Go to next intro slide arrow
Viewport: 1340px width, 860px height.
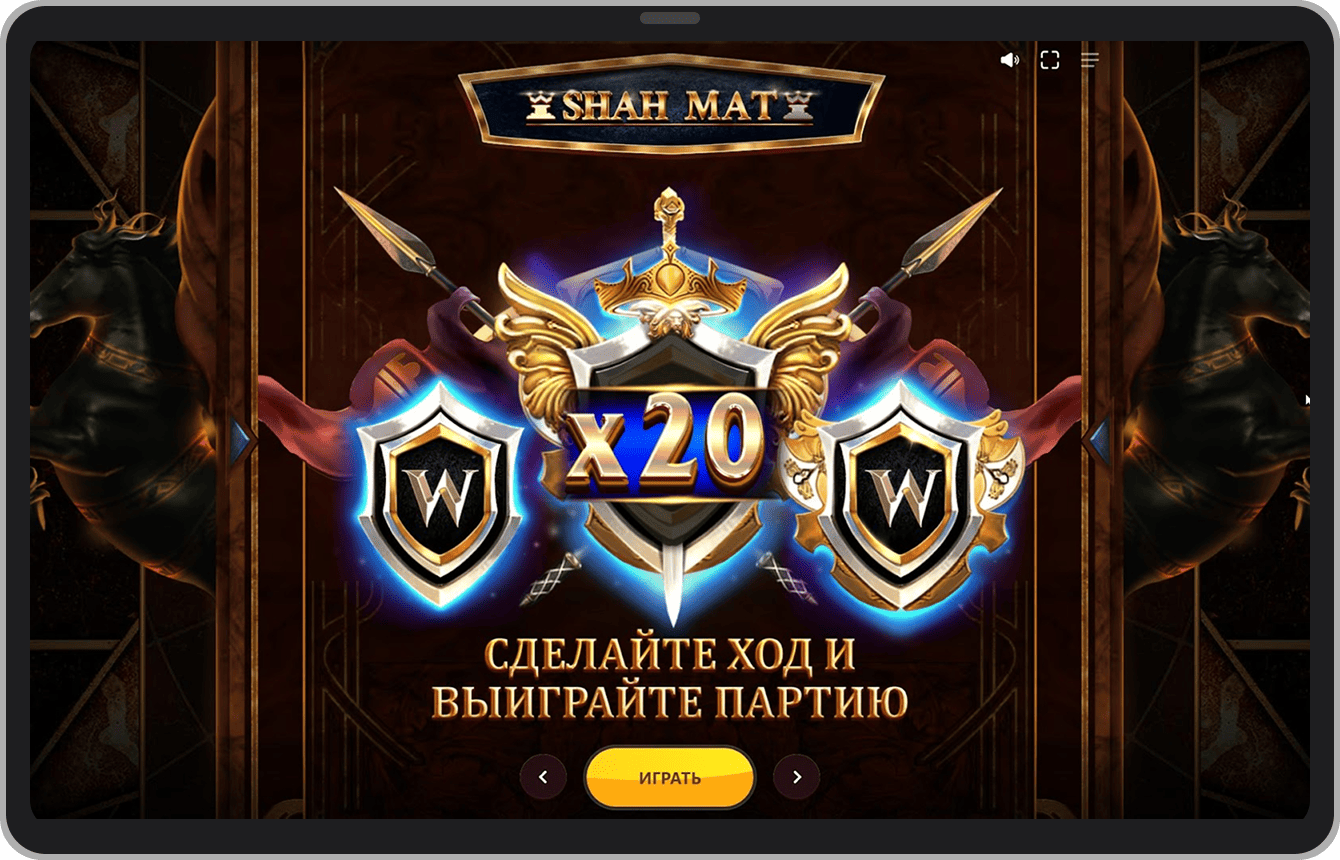click(x=797, y=777)
